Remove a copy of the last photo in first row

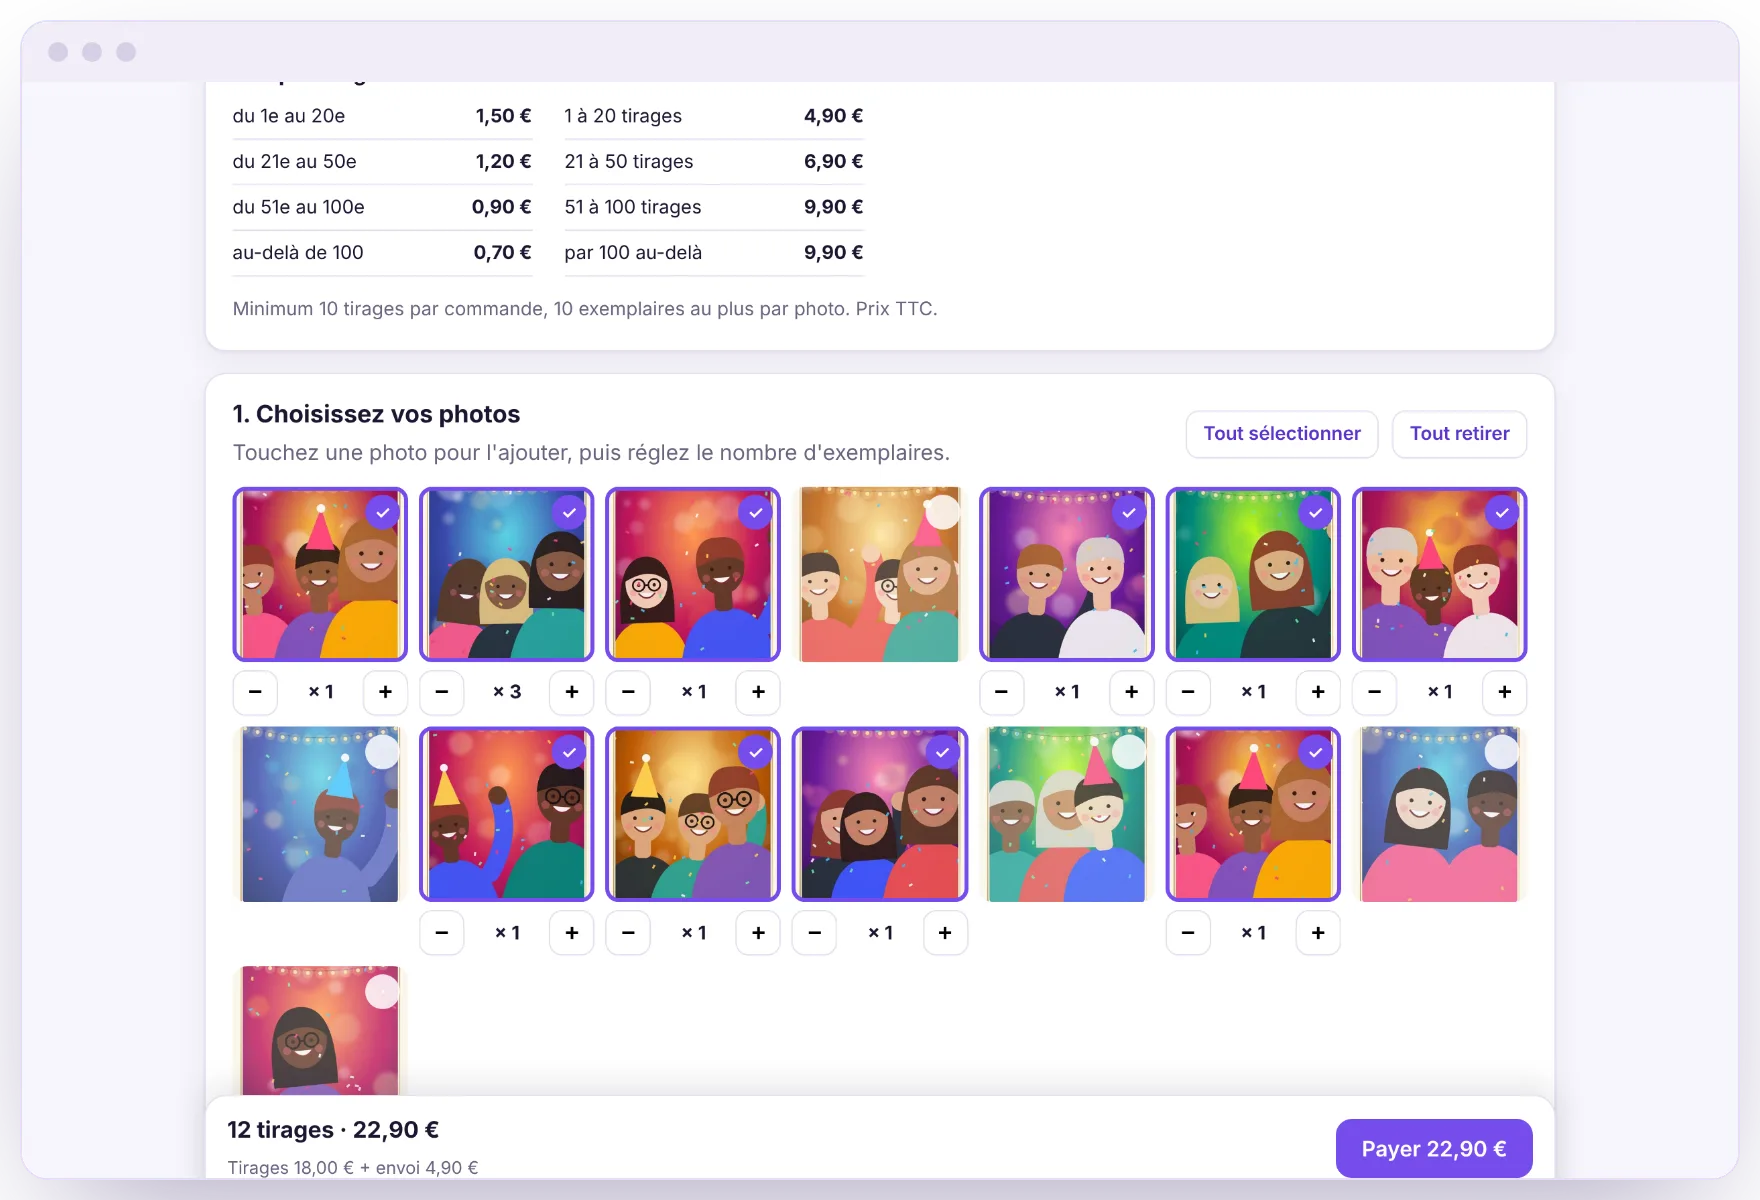click(x=1375, y=692)
